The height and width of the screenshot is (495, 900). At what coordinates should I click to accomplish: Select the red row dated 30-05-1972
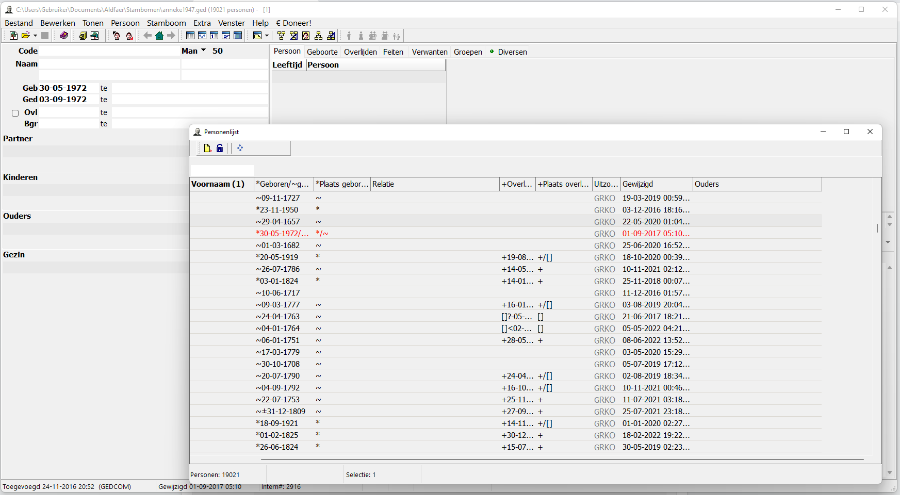click(x=400, y=232)
